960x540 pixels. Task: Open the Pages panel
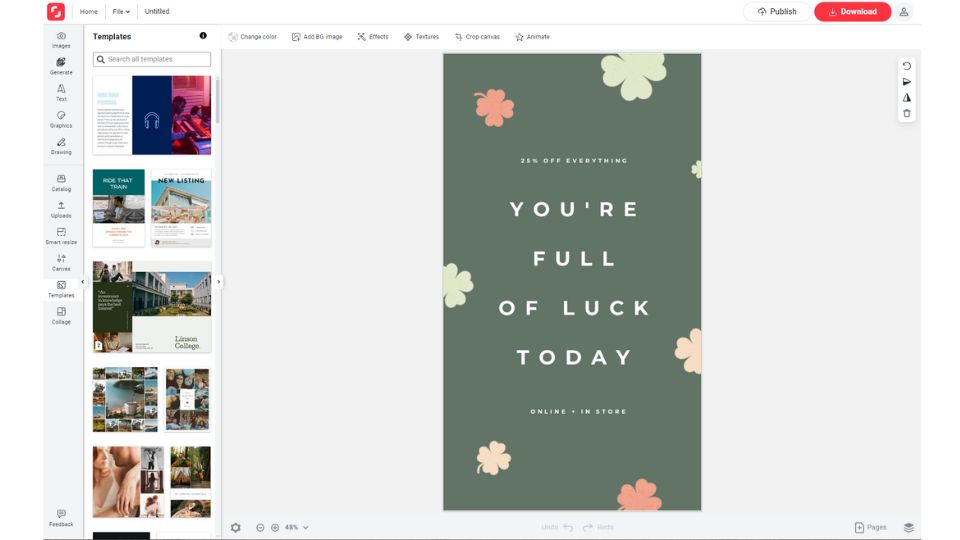pyautogui.click(x=870, y=527)
